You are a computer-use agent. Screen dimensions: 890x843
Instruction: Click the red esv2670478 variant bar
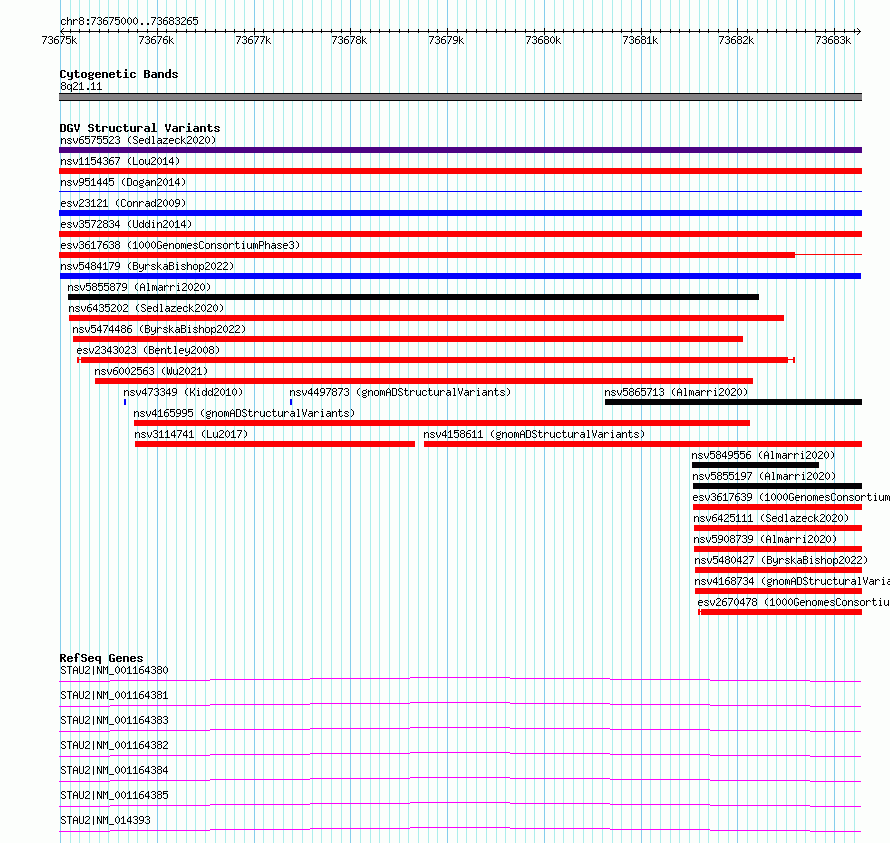780,612
